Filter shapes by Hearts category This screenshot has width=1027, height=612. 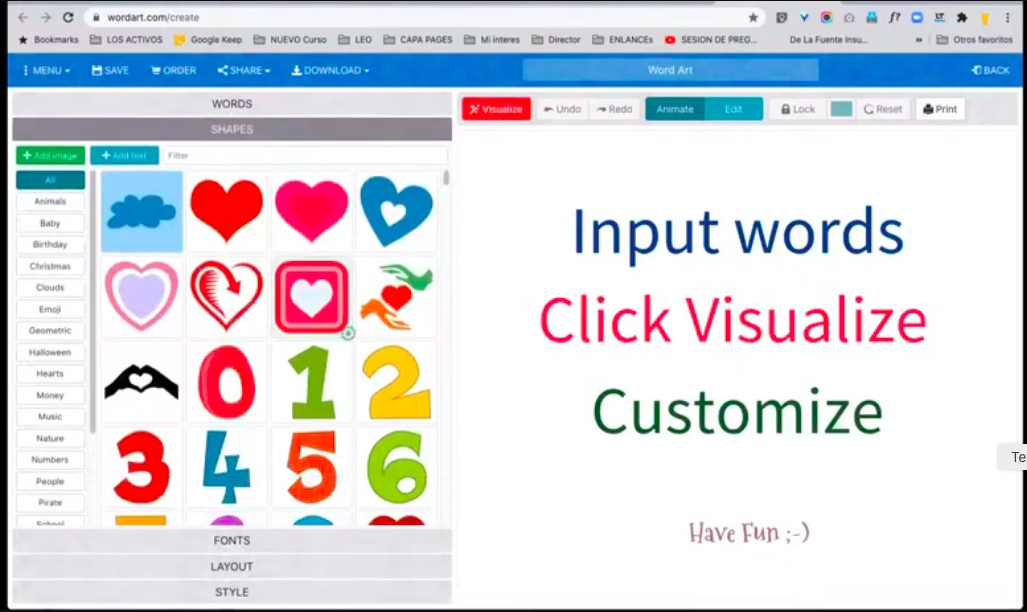pos(50,374)
